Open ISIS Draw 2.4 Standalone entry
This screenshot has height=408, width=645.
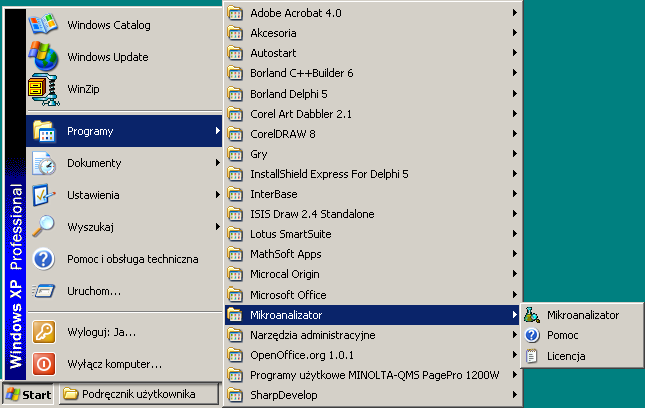click(x=374, y=214)
